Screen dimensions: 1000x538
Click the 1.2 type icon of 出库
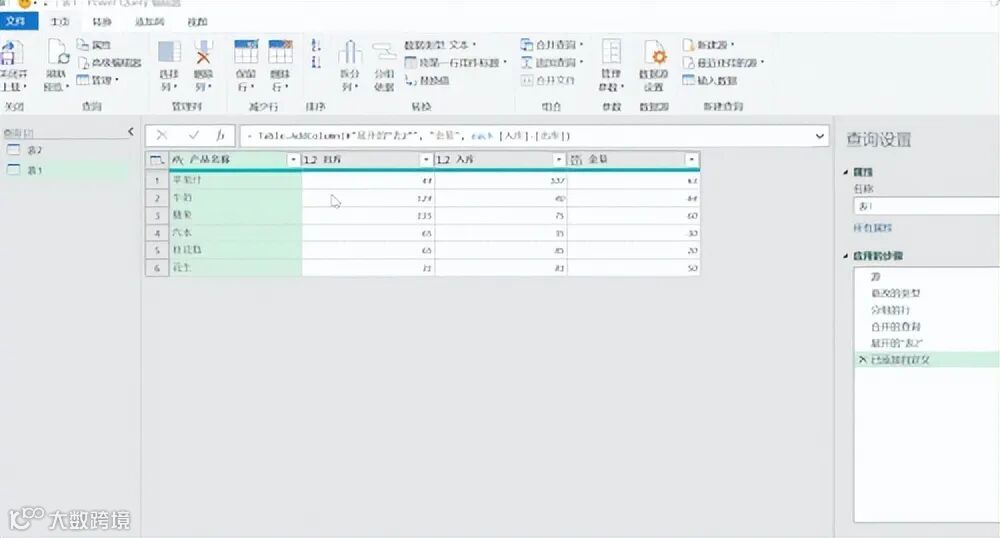click(311, 160)
